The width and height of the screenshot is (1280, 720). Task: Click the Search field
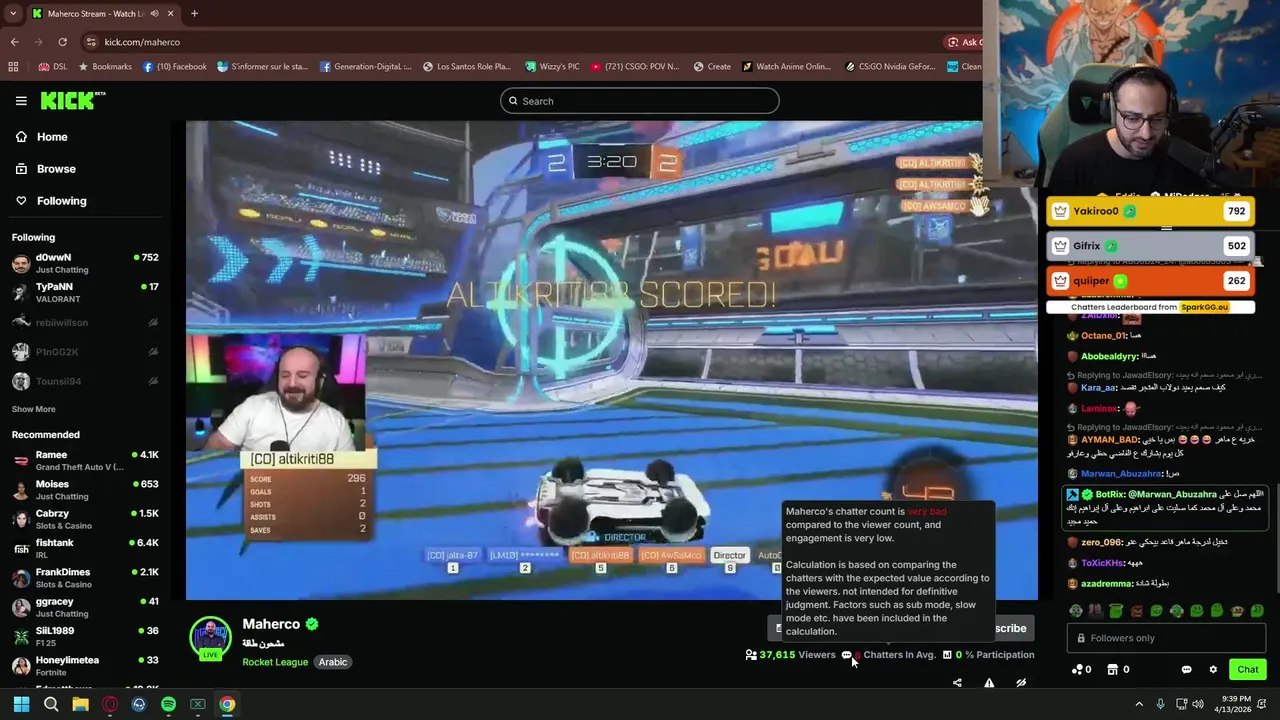(640, 101)
